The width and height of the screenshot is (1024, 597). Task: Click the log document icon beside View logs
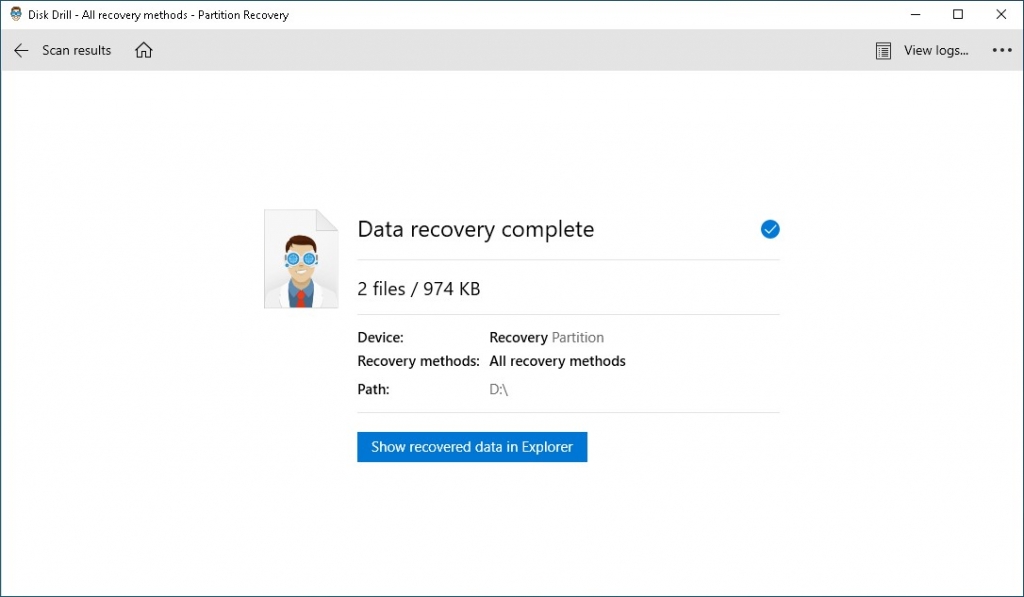(882, 50)
